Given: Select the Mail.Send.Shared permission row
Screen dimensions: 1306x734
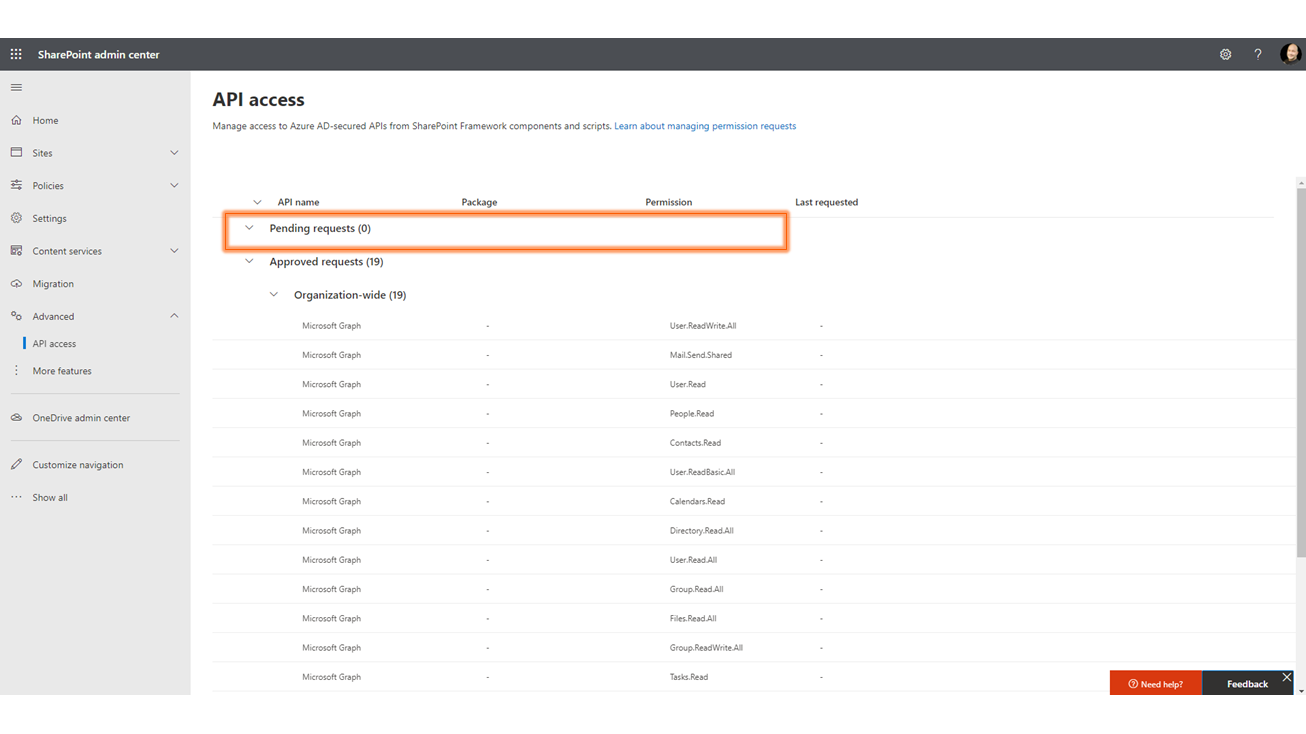Looking at the screenshot, I should [700, 355].
